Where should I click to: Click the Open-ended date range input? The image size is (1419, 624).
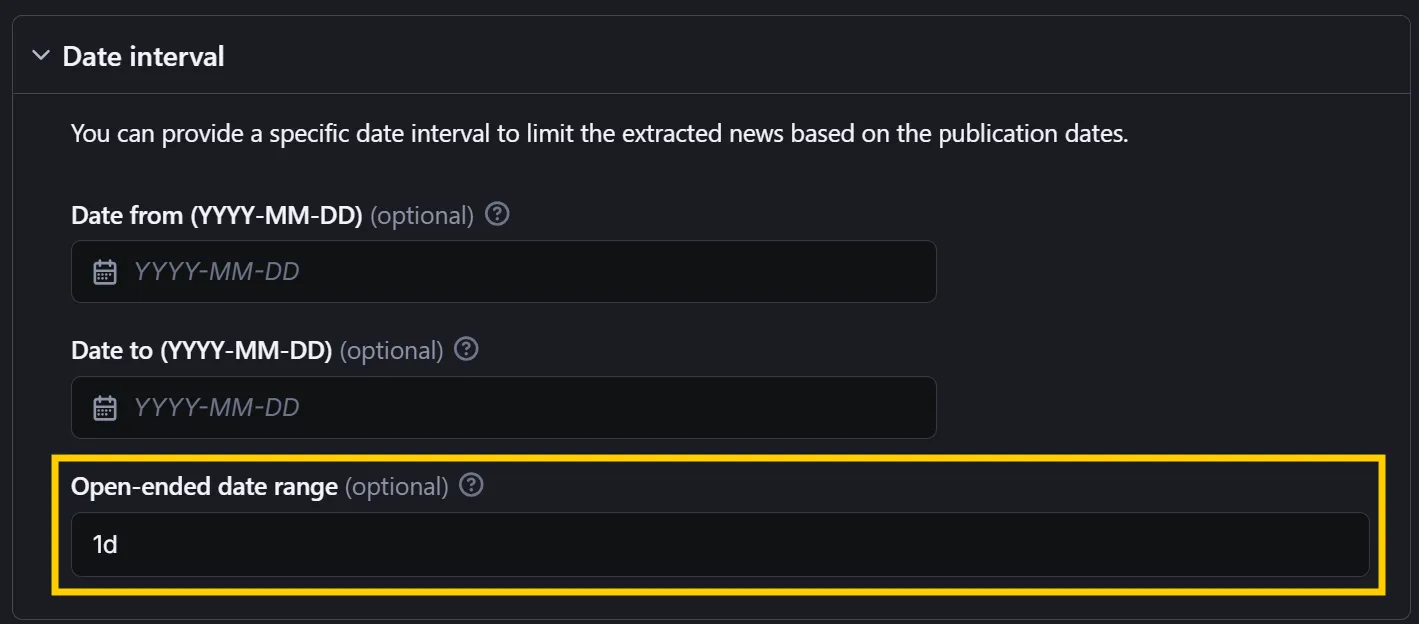click(x=720, y=545)
